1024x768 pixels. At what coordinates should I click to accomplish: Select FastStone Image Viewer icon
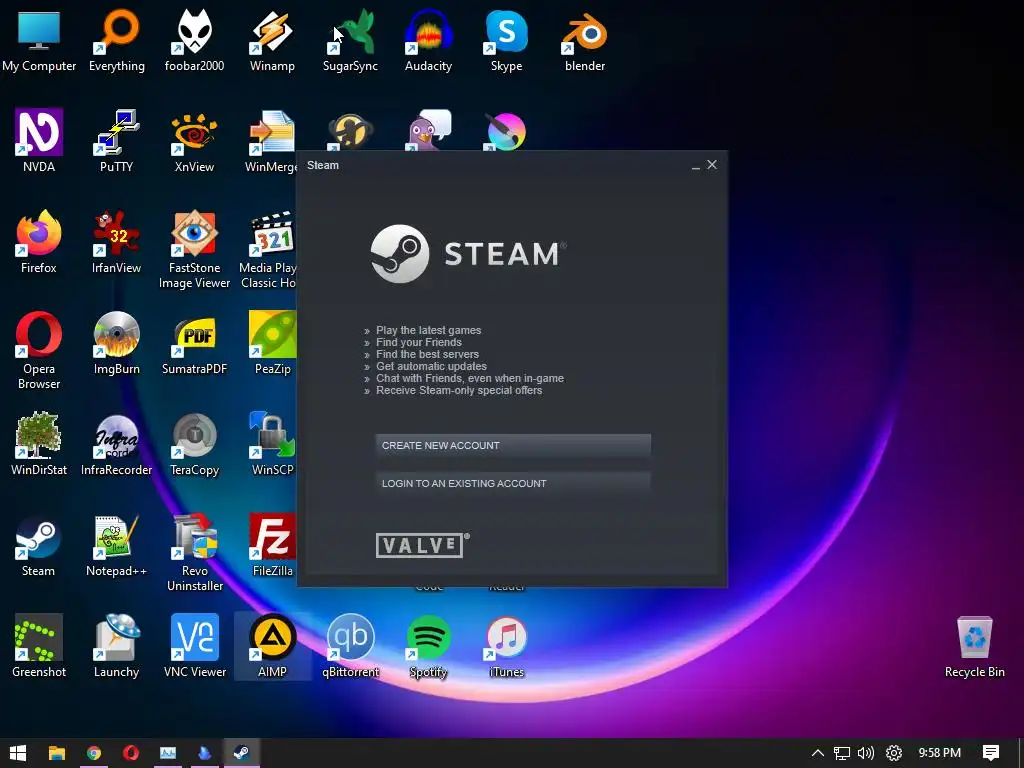pos(195,249)
